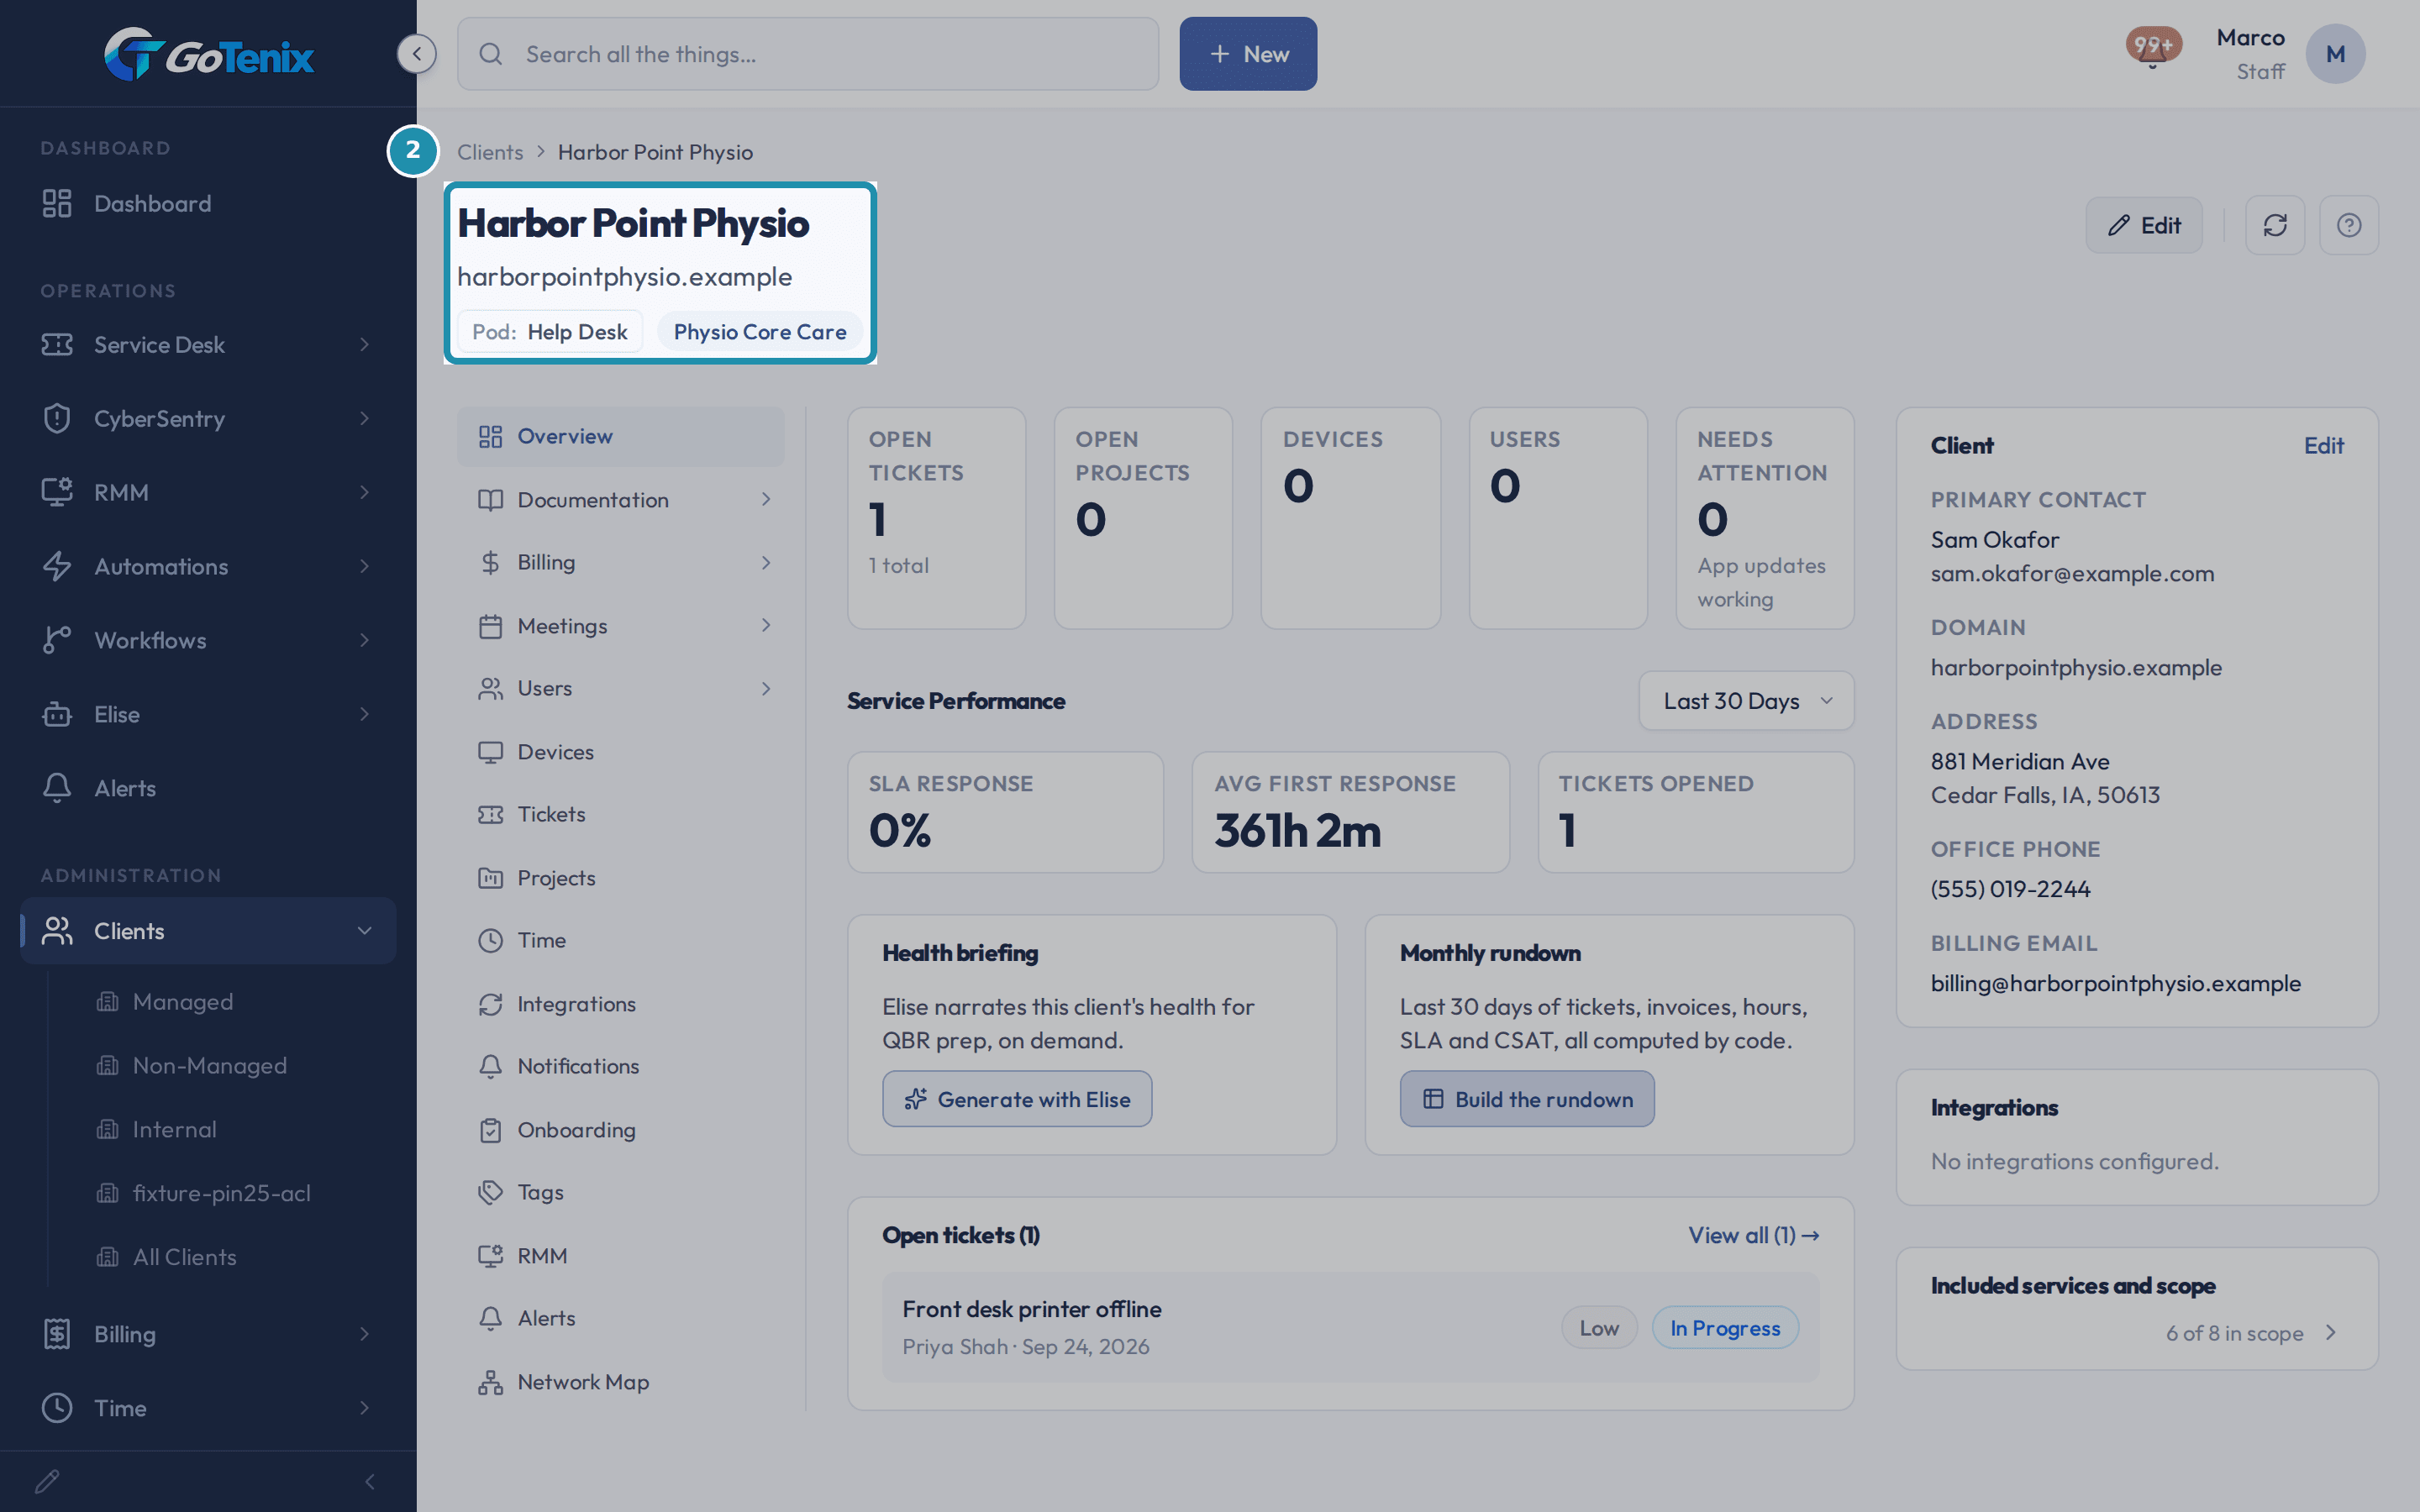Click the search magnifier icon

(490, 54)
